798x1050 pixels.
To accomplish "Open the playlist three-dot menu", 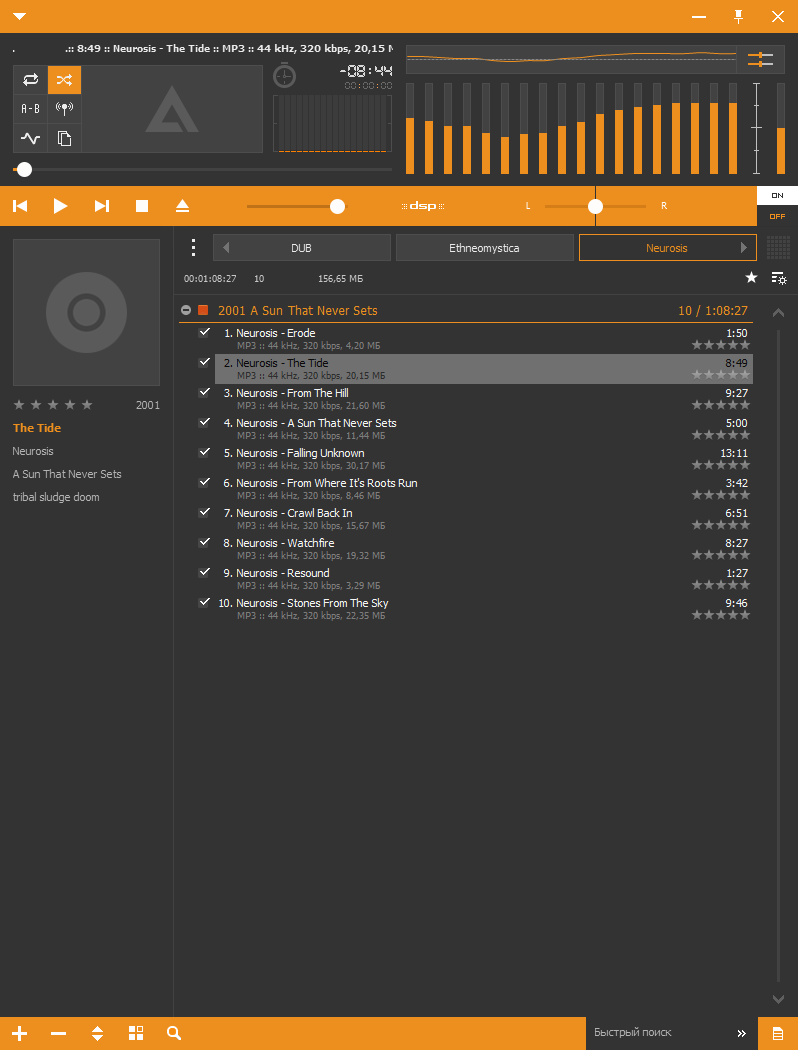I will [x=193, y=248].
